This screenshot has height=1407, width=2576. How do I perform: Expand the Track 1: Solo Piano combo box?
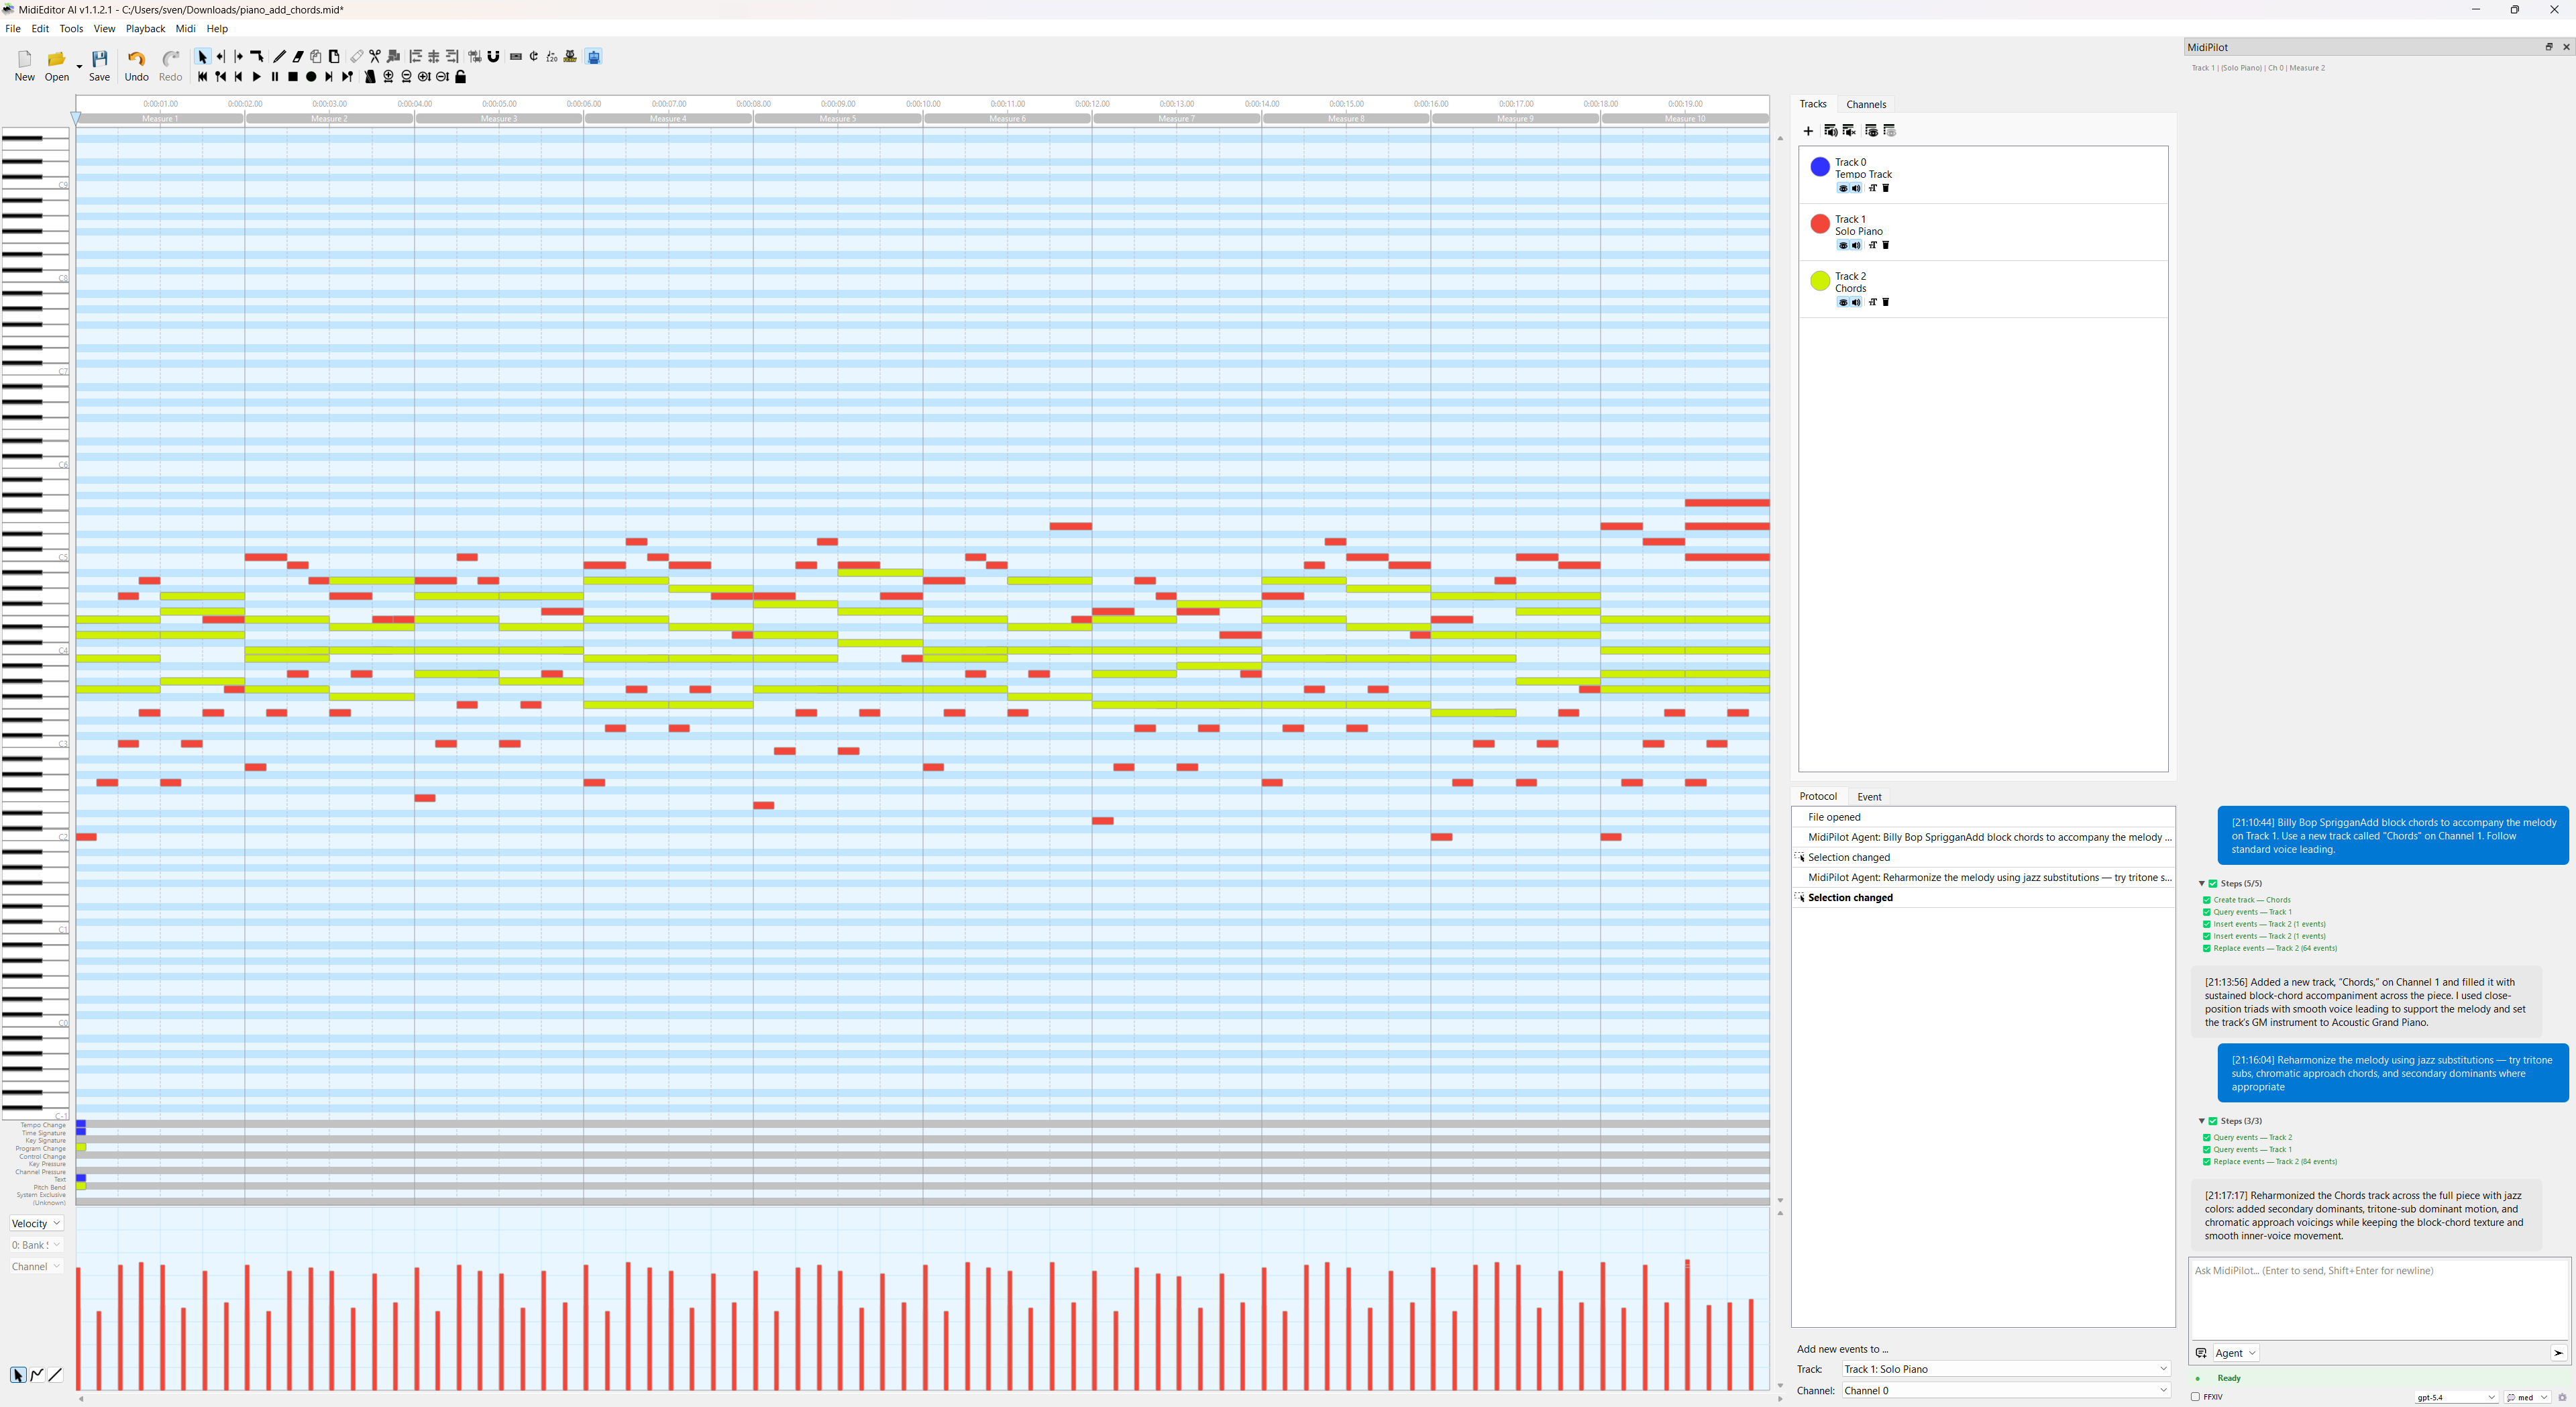[x=2005, y=1369]
